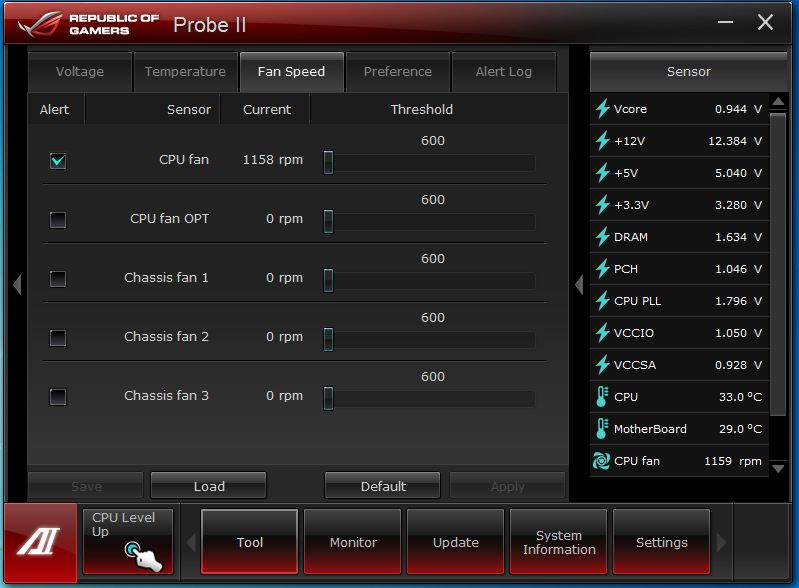Click the ROG Republic of Gamers logo
Screen dimensions: 799x588
pos(89,24)
